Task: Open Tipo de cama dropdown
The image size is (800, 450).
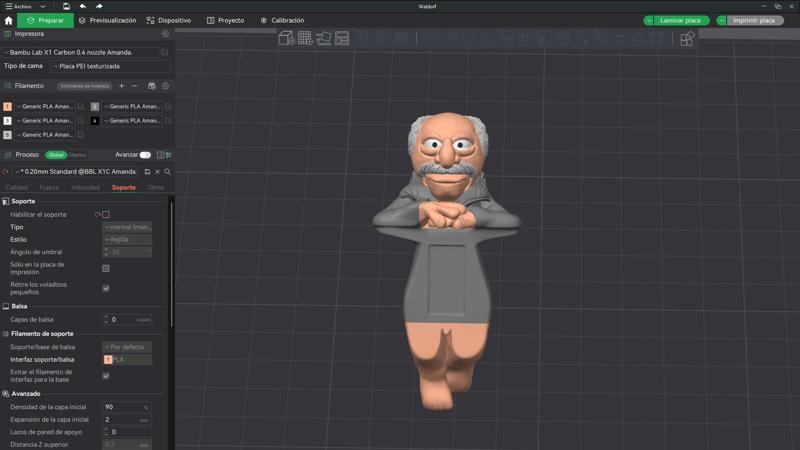Action: [x=110, y=66]
